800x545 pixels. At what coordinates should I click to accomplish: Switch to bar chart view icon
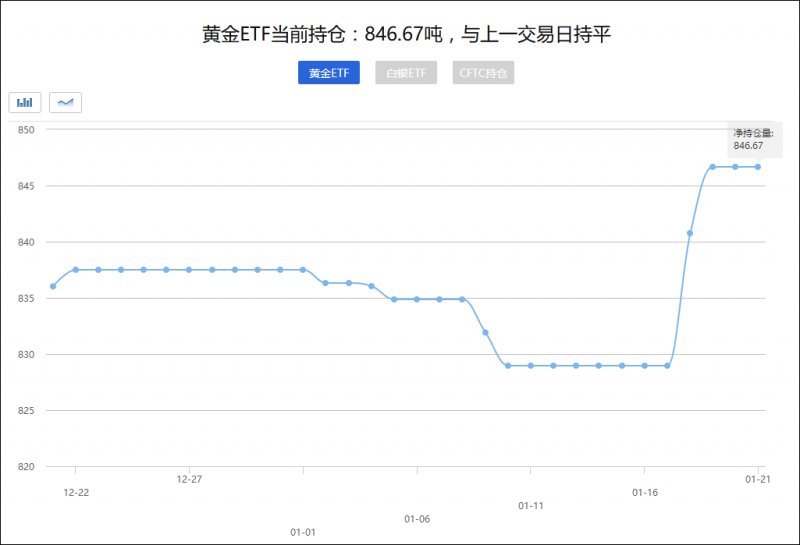[25, 102]
